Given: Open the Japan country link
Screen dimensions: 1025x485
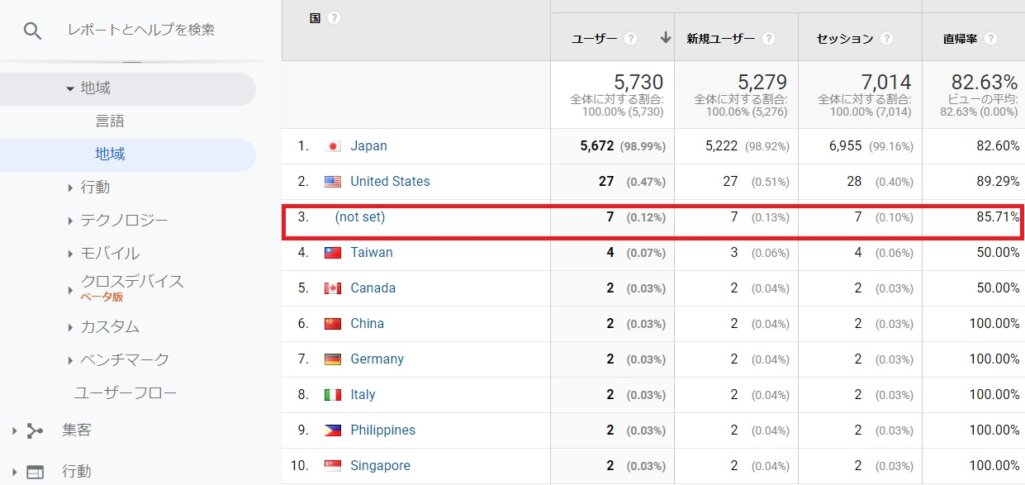Looking at the screenshot, I should pos(368,146).
